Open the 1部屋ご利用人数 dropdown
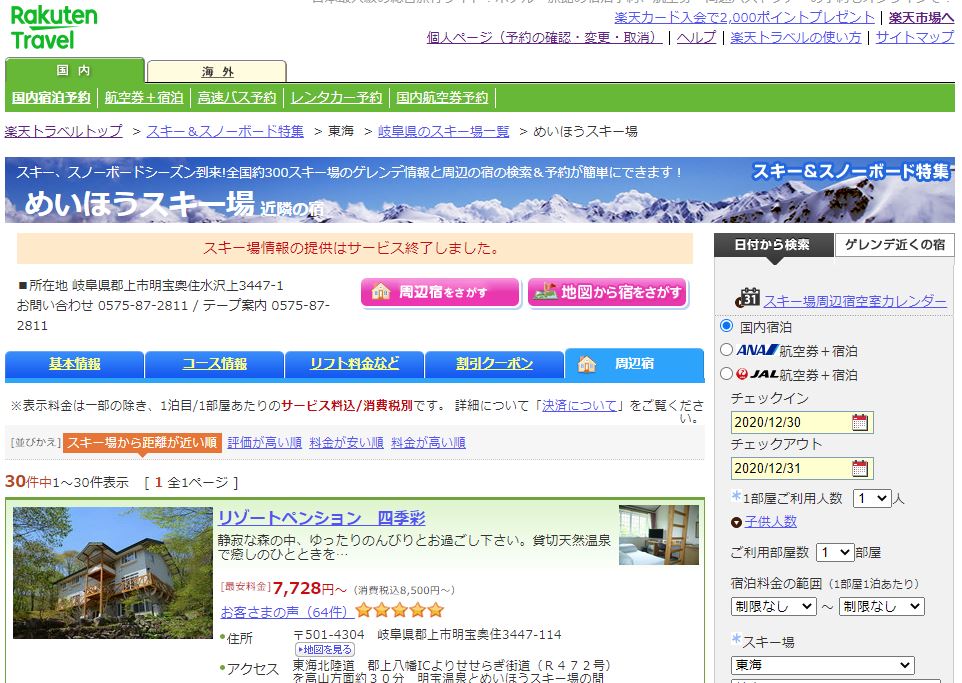This screenshot has width=962, height=683. [x=872, y=498]
